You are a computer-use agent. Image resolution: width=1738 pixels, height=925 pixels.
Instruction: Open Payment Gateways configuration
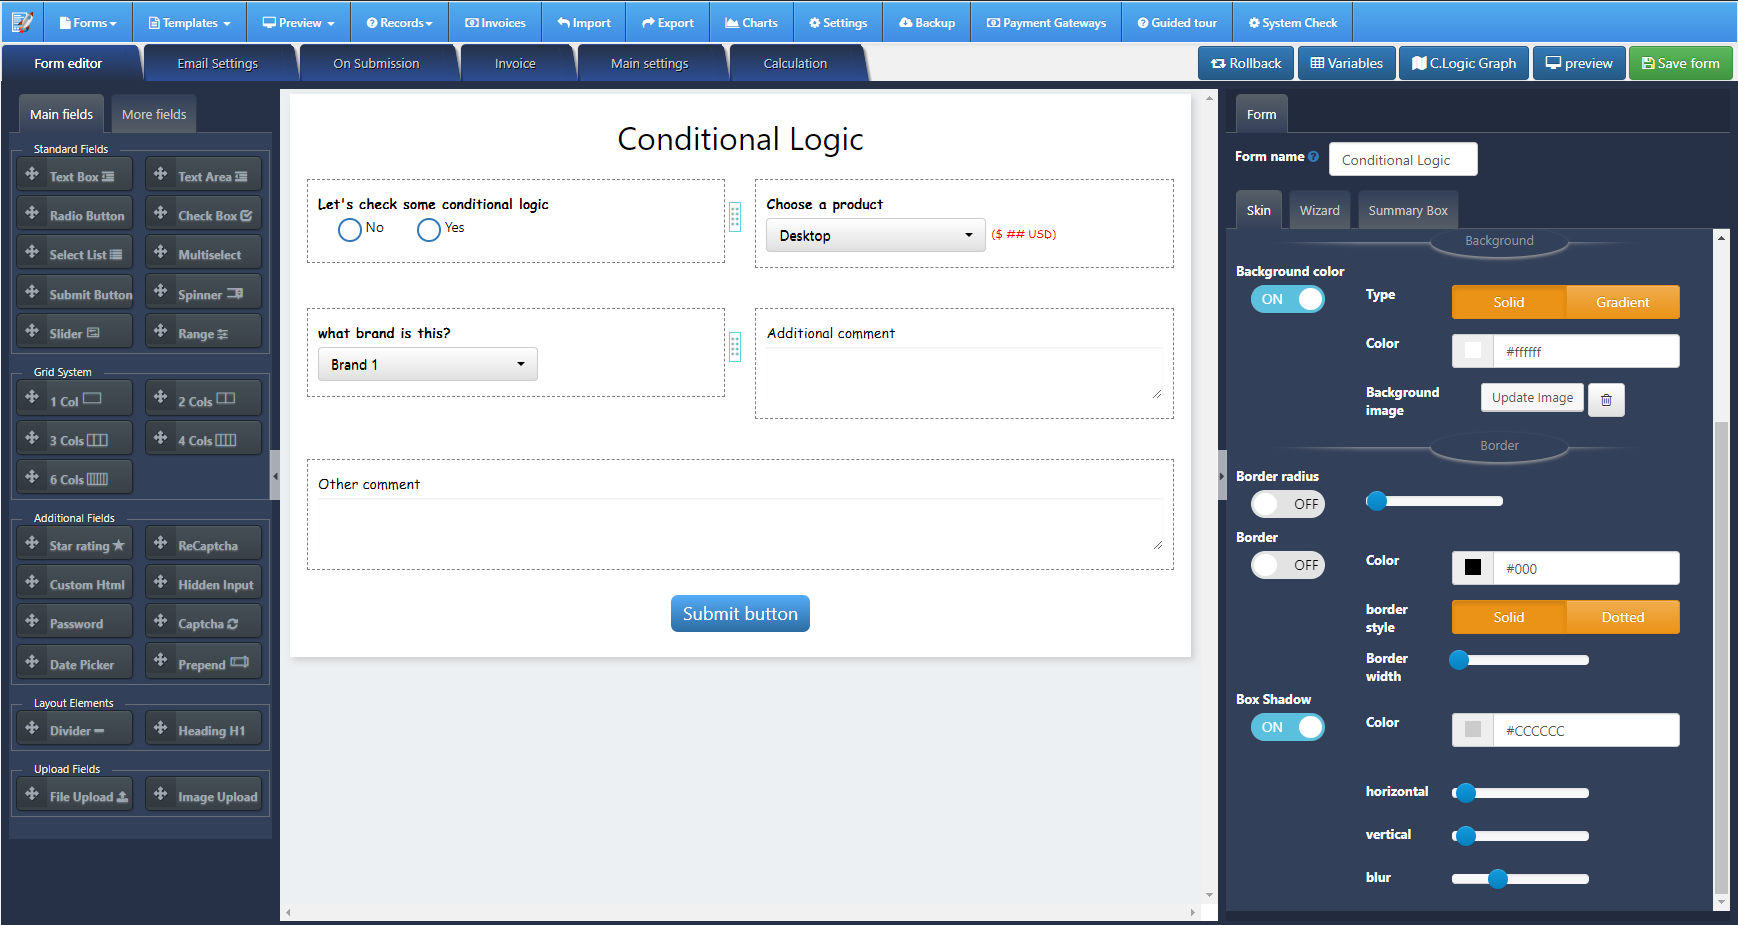(1045, 21)
